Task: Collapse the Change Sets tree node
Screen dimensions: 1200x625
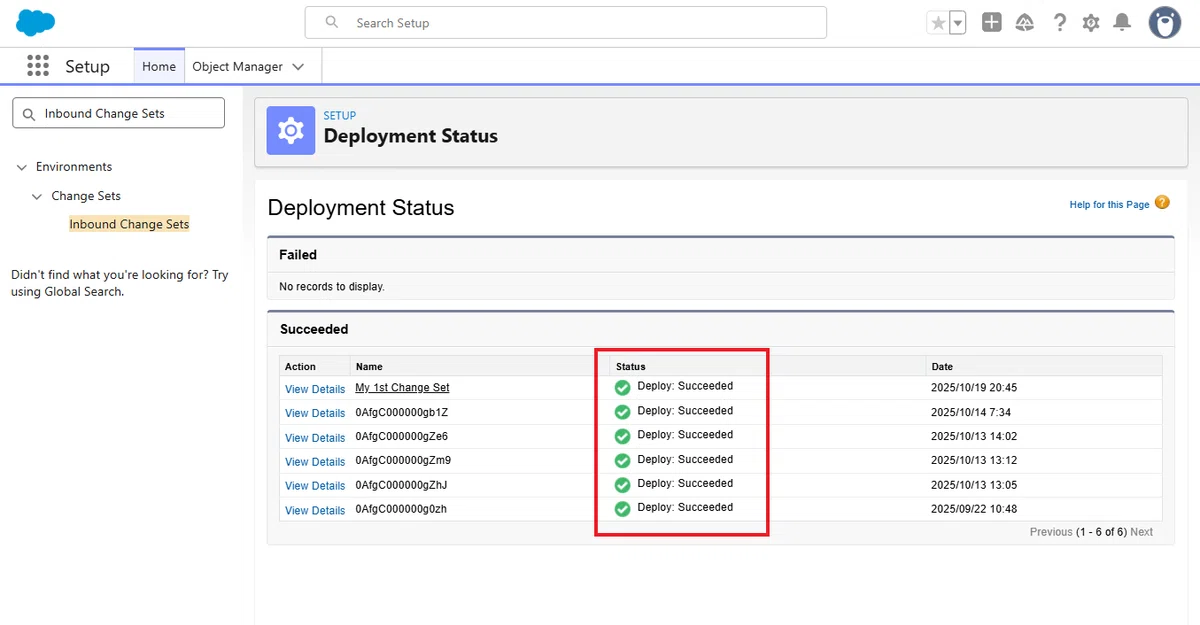Action: 37,196
